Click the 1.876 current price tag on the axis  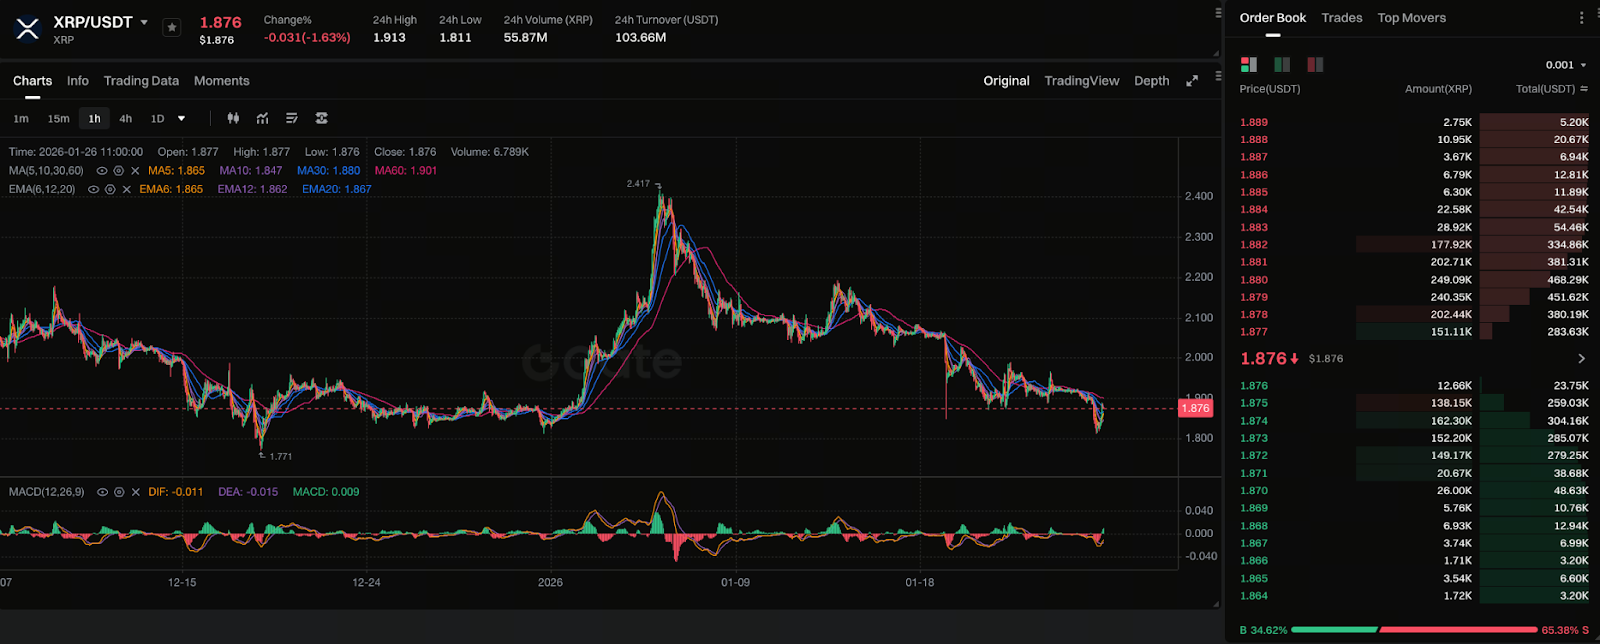tap(1195, 408)
